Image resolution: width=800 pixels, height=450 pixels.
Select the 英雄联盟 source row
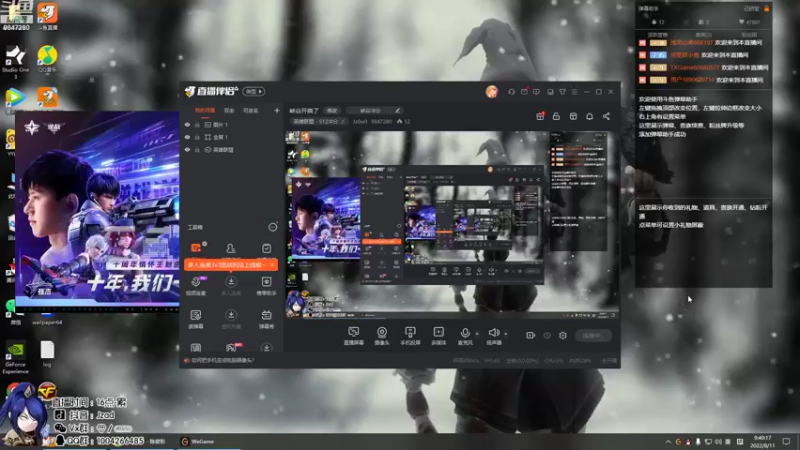tap(232, 150)
